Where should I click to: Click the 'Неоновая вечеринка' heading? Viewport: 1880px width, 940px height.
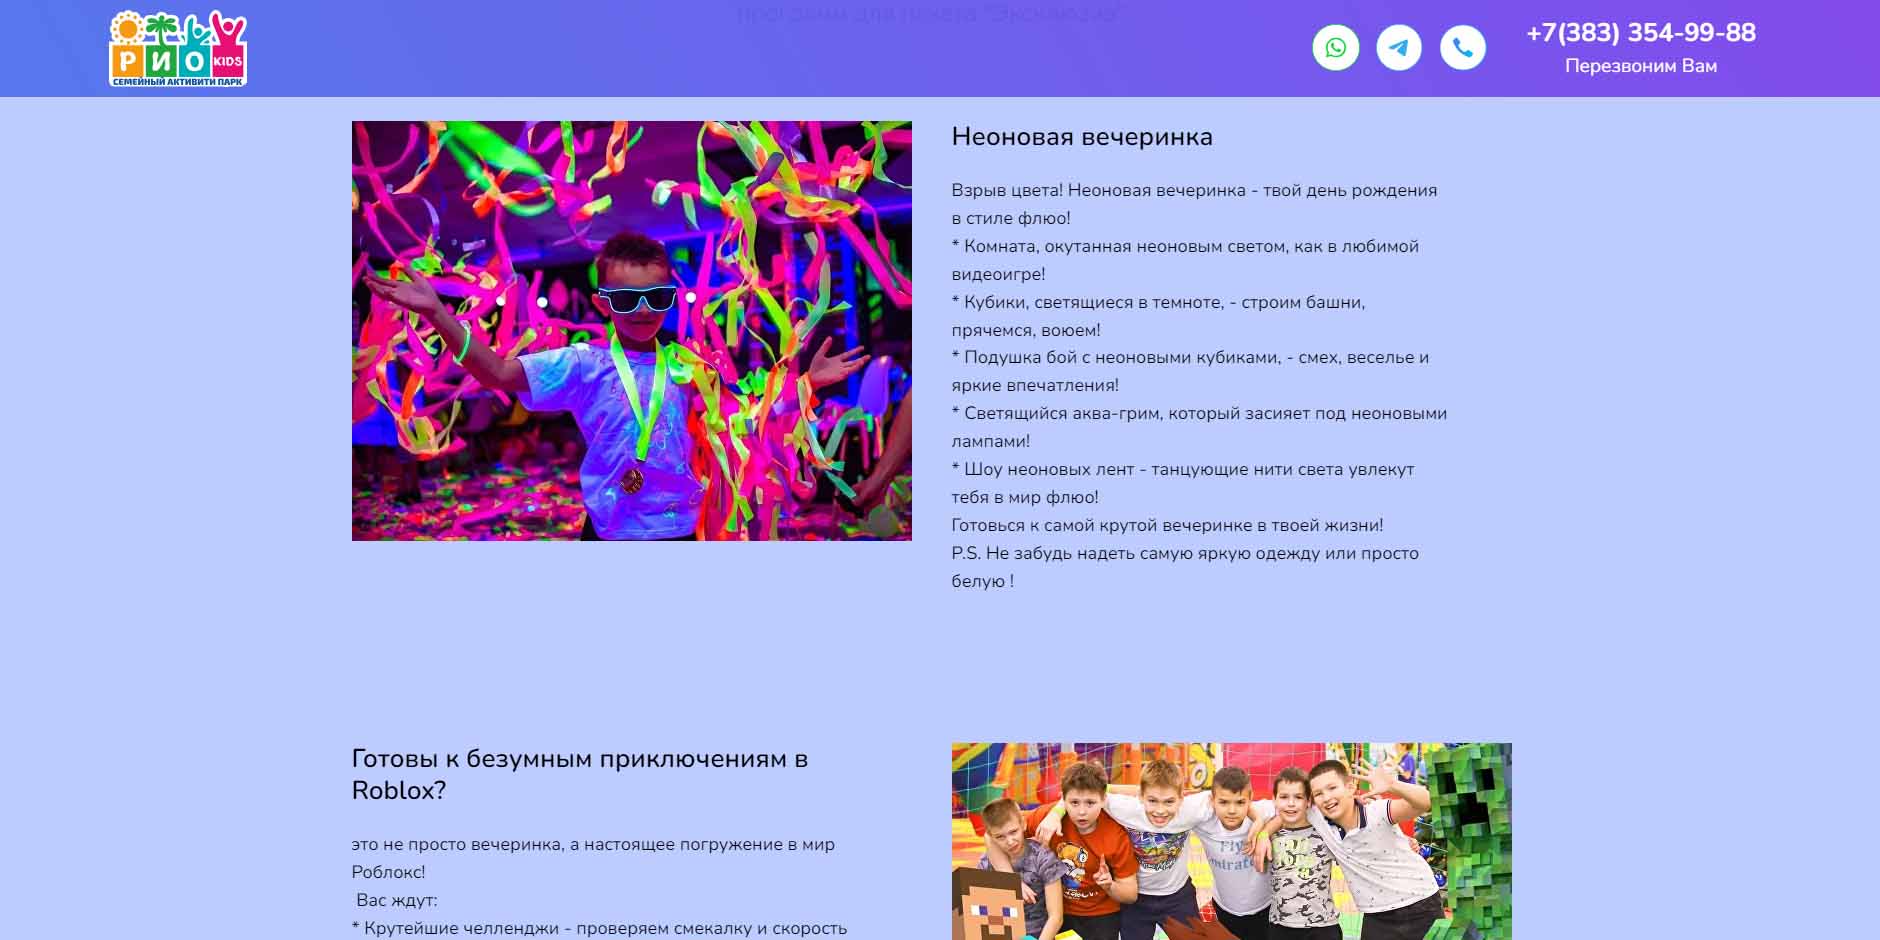(x=1081, y=137)
